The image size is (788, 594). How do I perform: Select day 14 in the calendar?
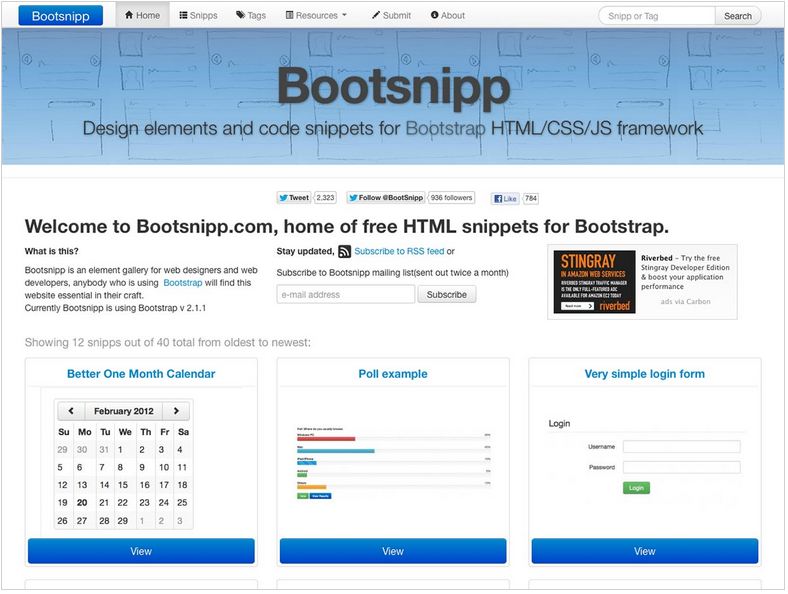(x=104, y=485)
